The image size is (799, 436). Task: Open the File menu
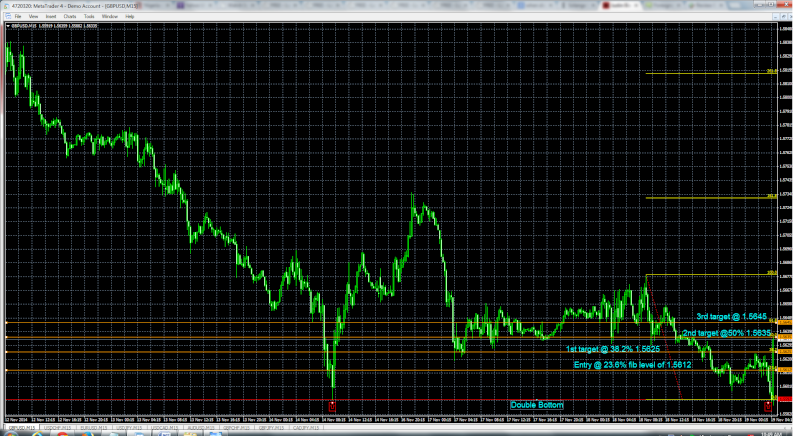pyautogui.click(x=17, y=17)
